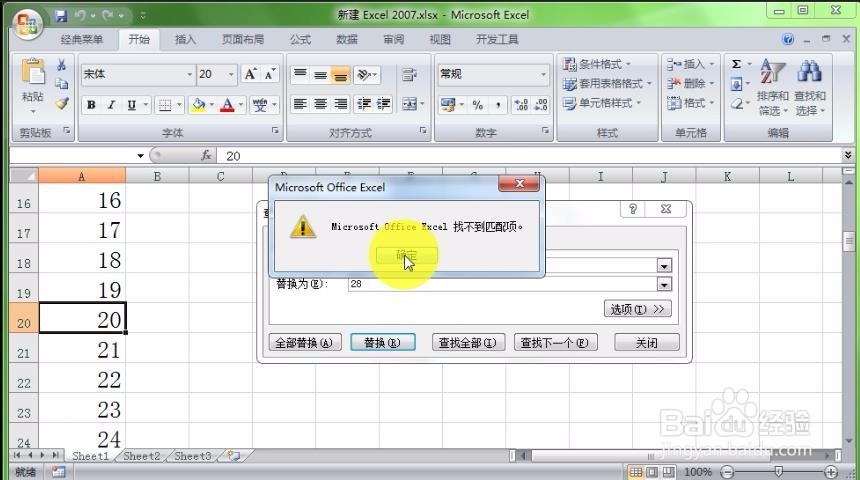Open font size dropdown
Viewport: 860px width, 480px height.
point(231,74)
